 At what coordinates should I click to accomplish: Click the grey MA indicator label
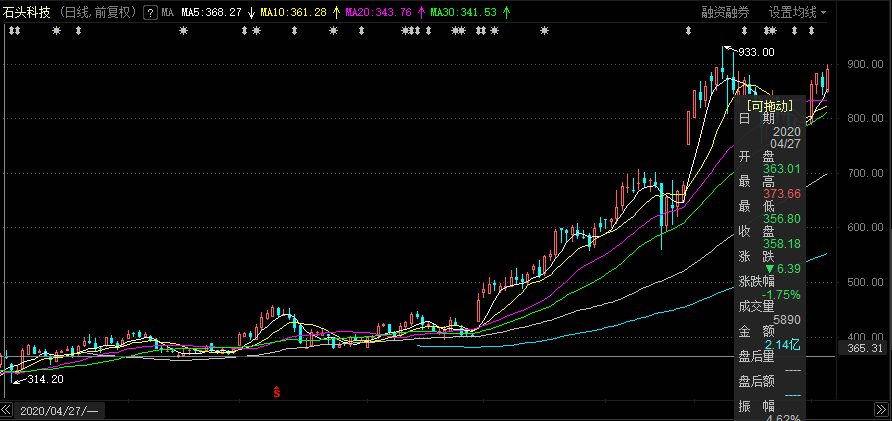pos(168,12)
